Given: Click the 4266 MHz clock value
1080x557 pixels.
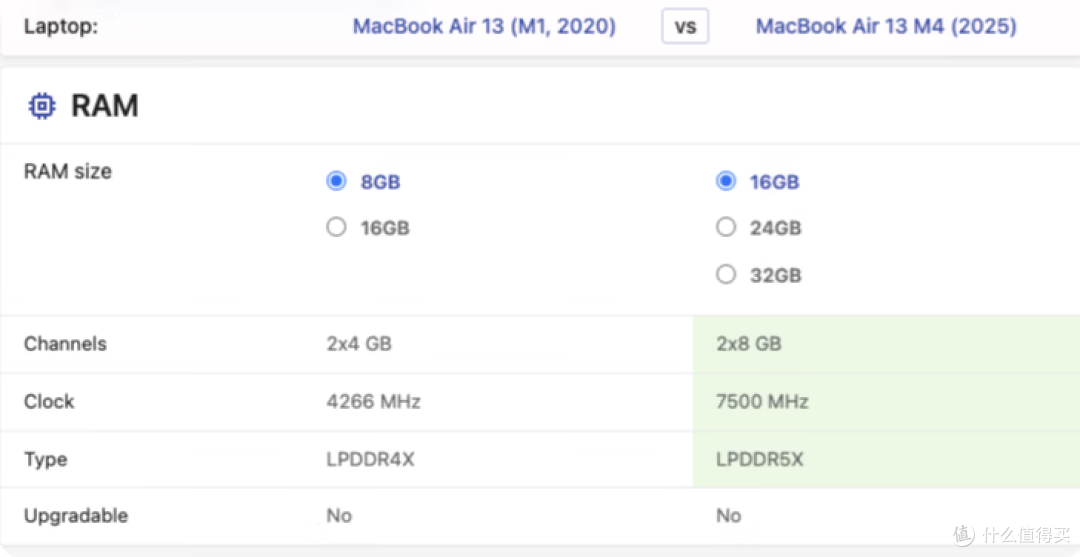Looking at the screenshot, I should pos(373,401).
